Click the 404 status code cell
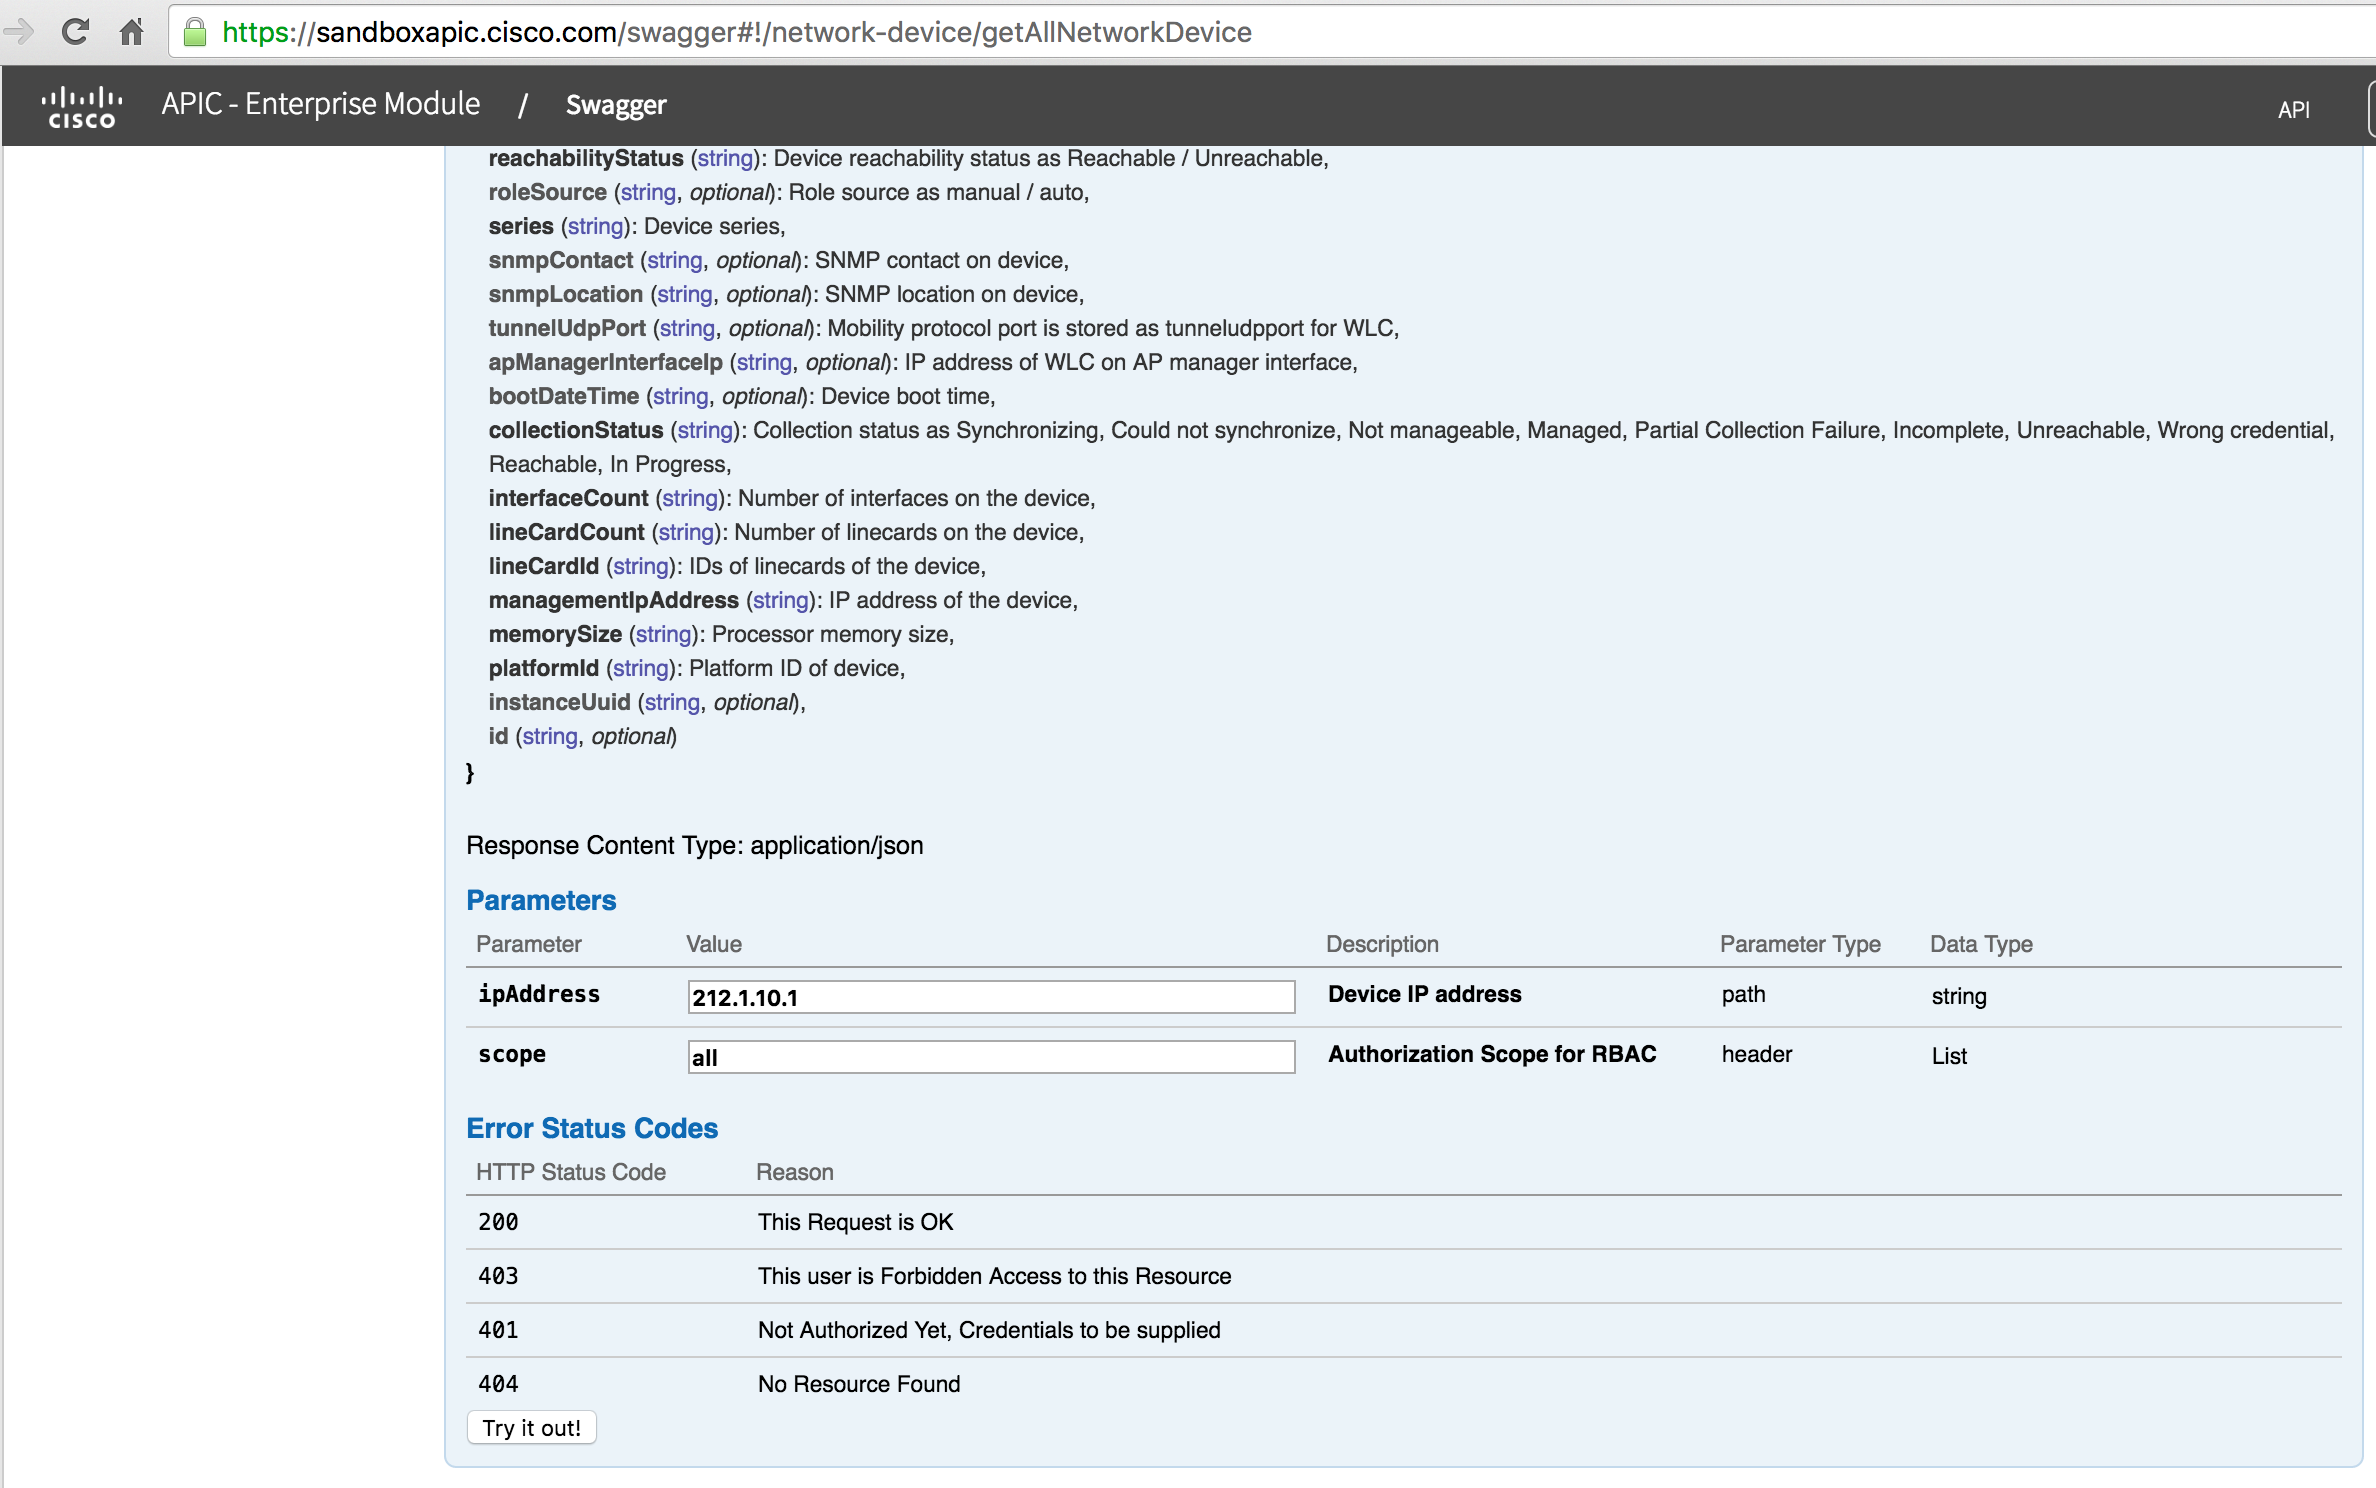The height and width of the screenshot is (1488, 2376). (498, 1384)
